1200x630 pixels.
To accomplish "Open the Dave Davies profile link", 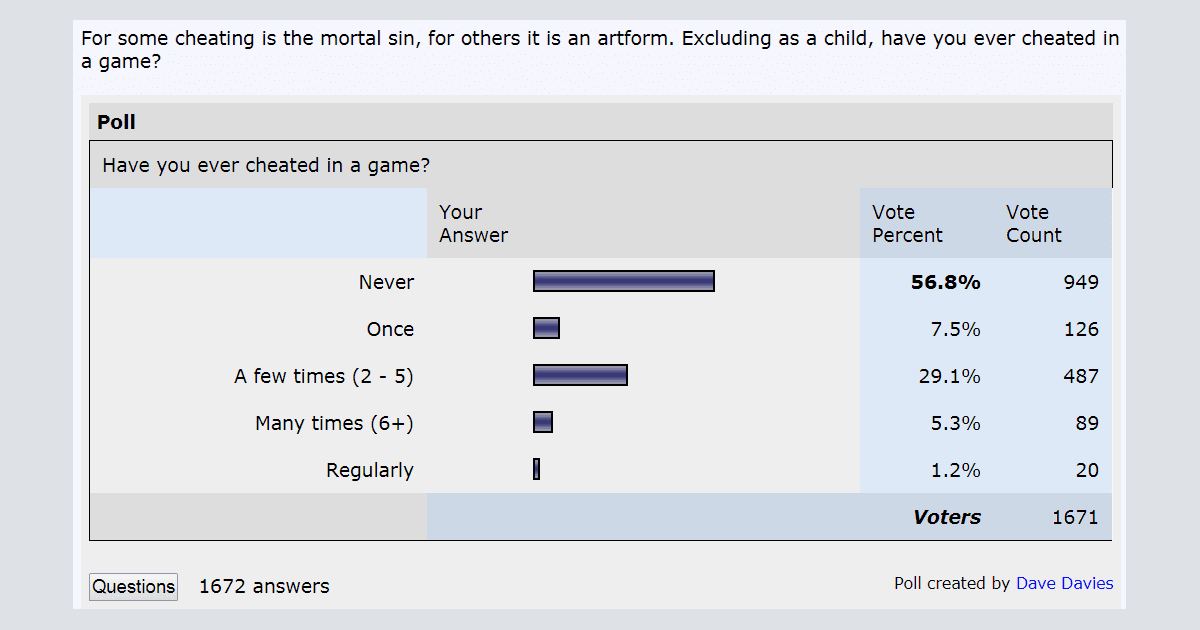I will [x=1064, y=584].
